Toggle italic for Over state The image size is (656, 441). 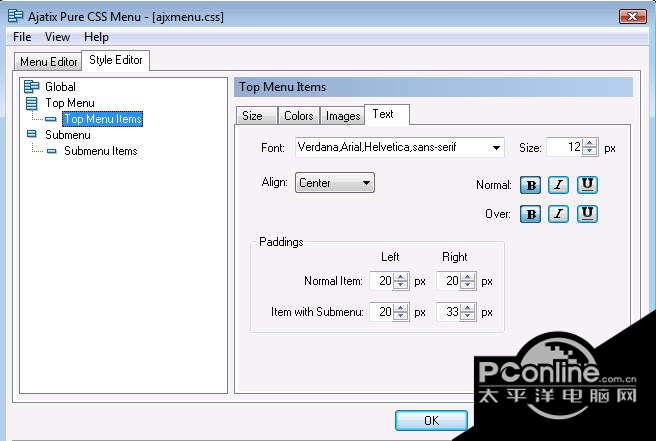pyautogui.click(x=559, y=214)
